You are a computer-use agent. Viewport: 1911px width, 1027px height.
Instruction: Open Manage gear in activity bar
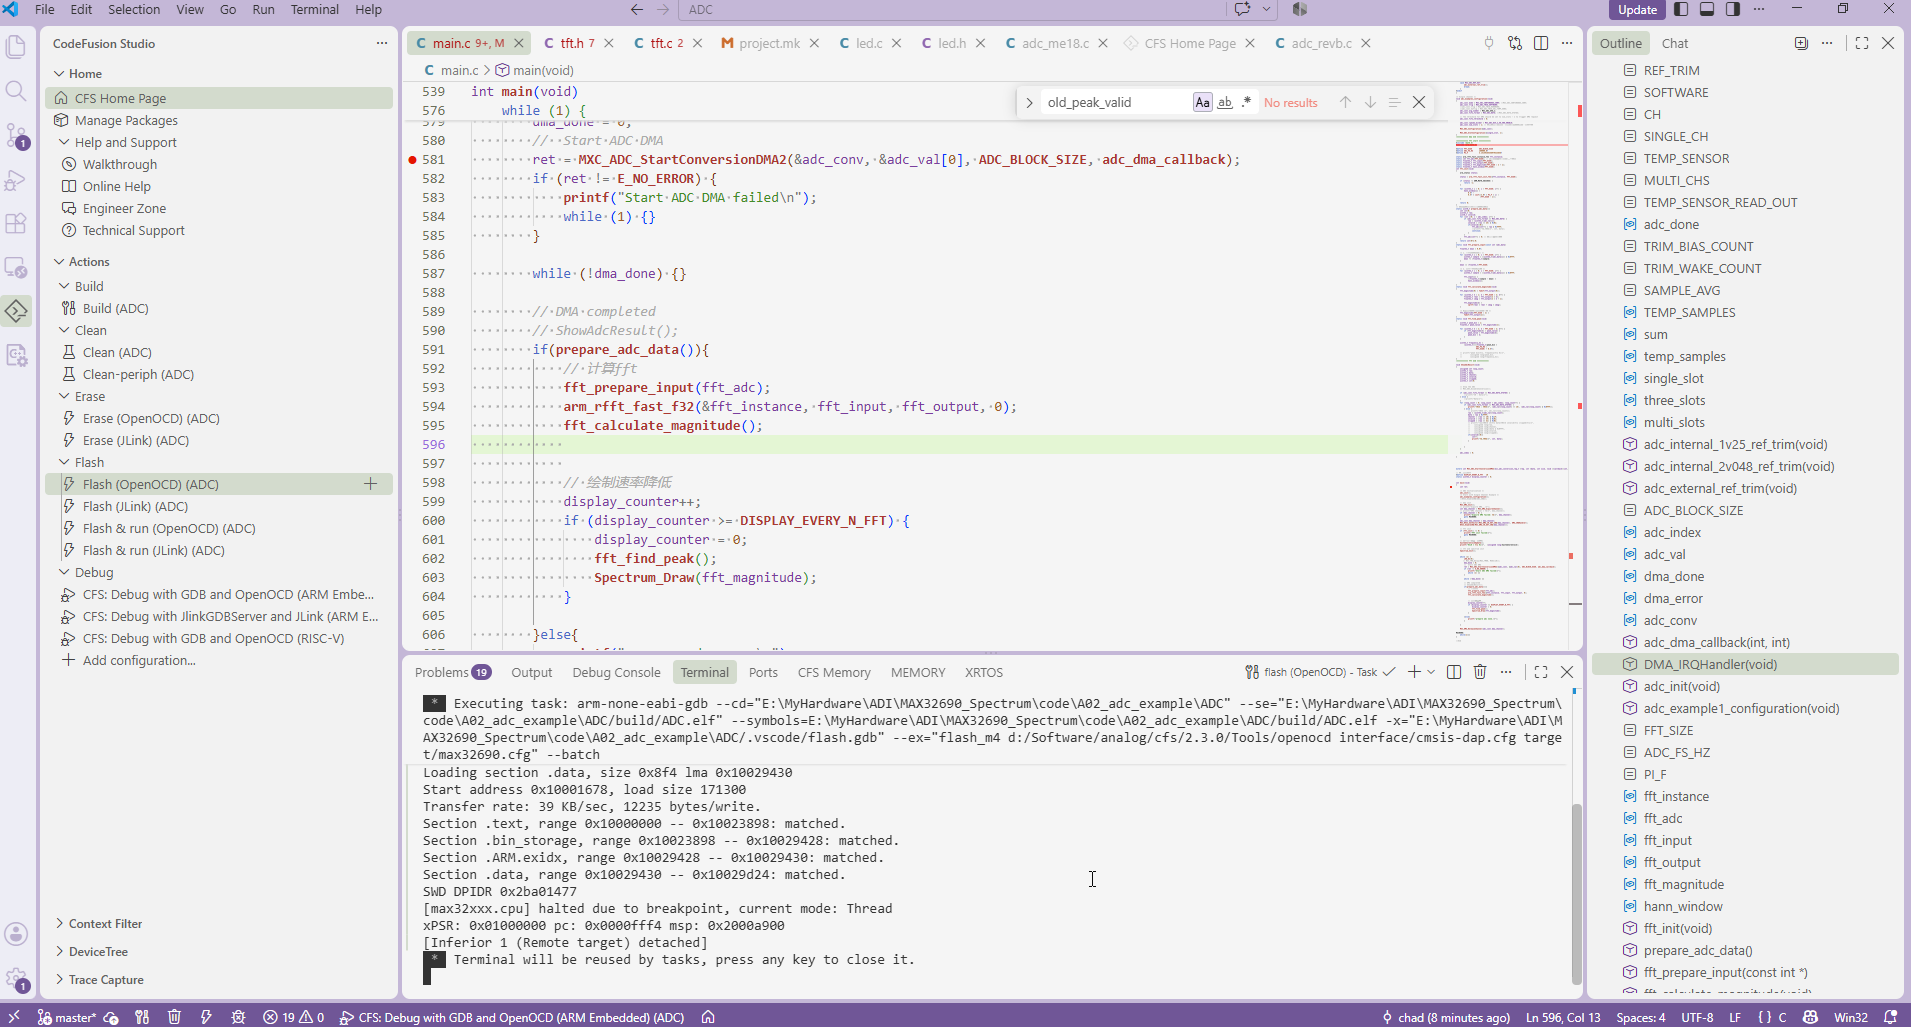[x=16, y=979]
